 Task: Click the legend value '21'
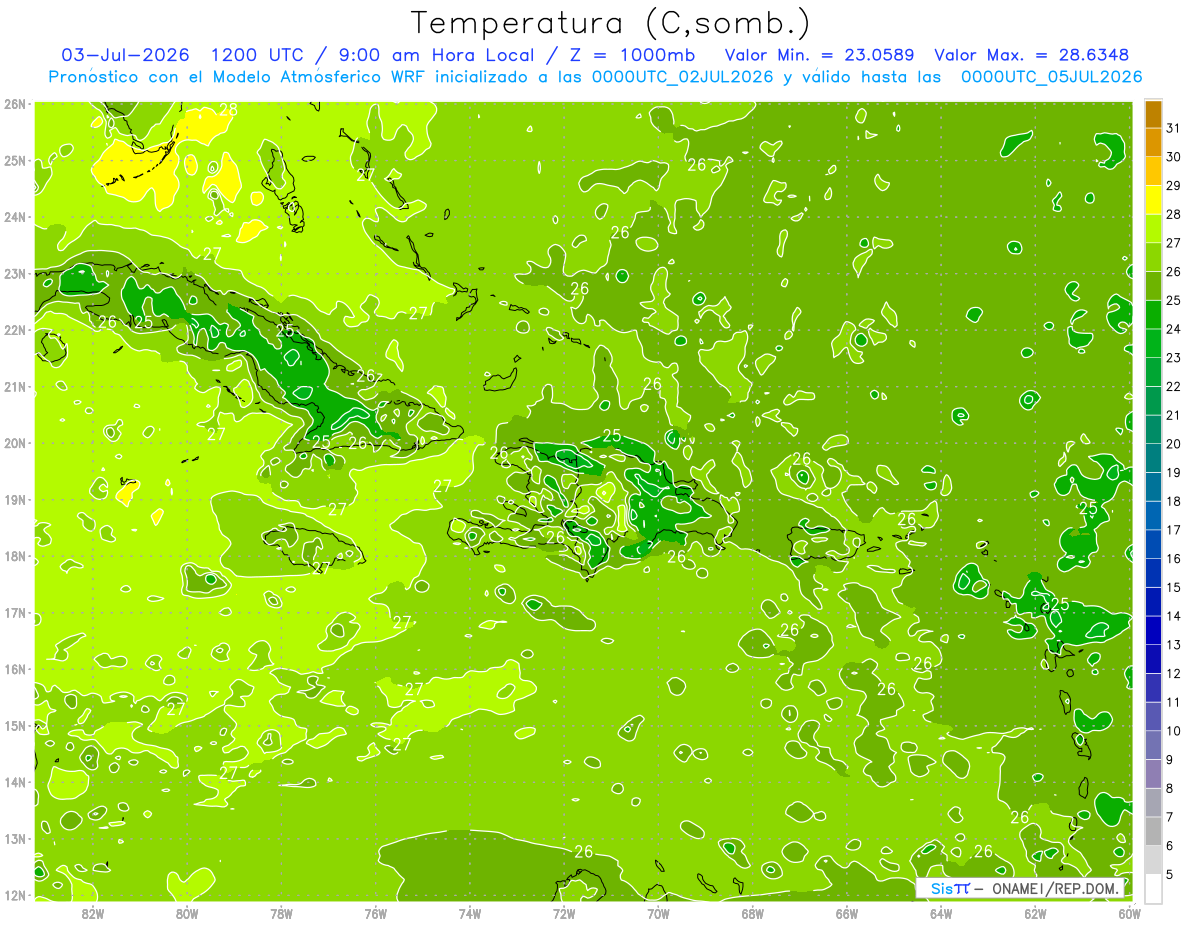[1174, 415]
